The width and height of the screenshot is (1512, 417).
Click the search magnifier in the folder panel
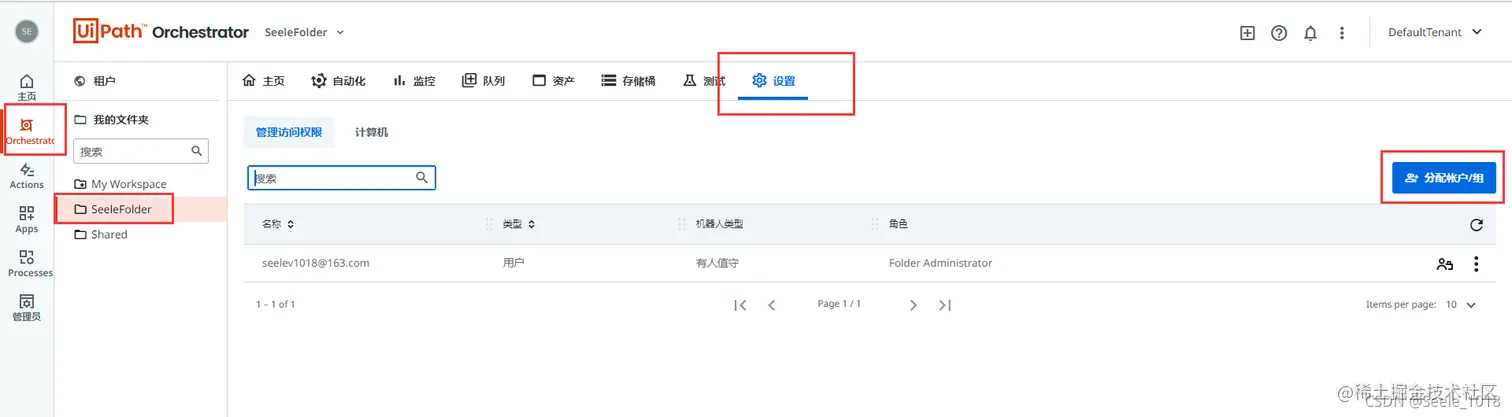click(x=197, y=151)
